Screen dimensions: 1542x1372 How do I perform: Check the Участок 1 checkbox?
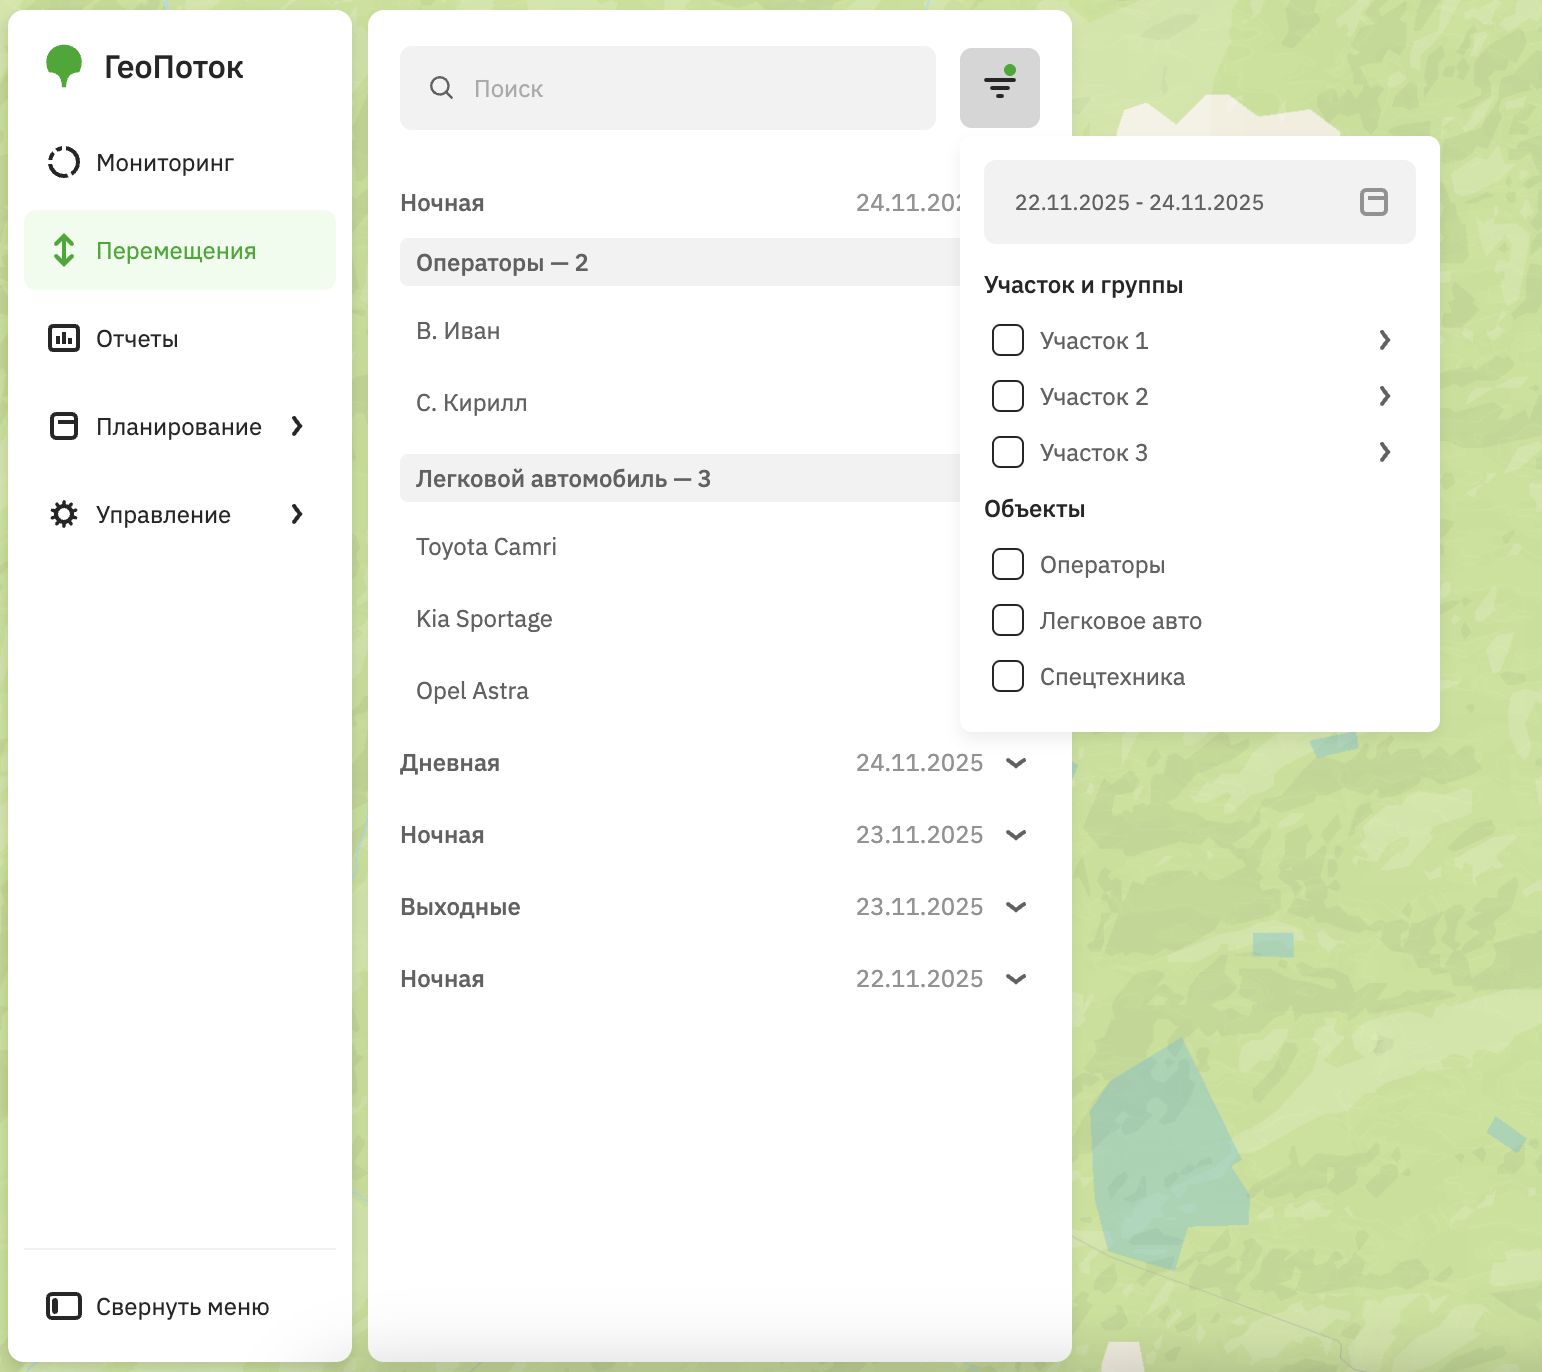pyautogui.click(x=1007, y=340)
